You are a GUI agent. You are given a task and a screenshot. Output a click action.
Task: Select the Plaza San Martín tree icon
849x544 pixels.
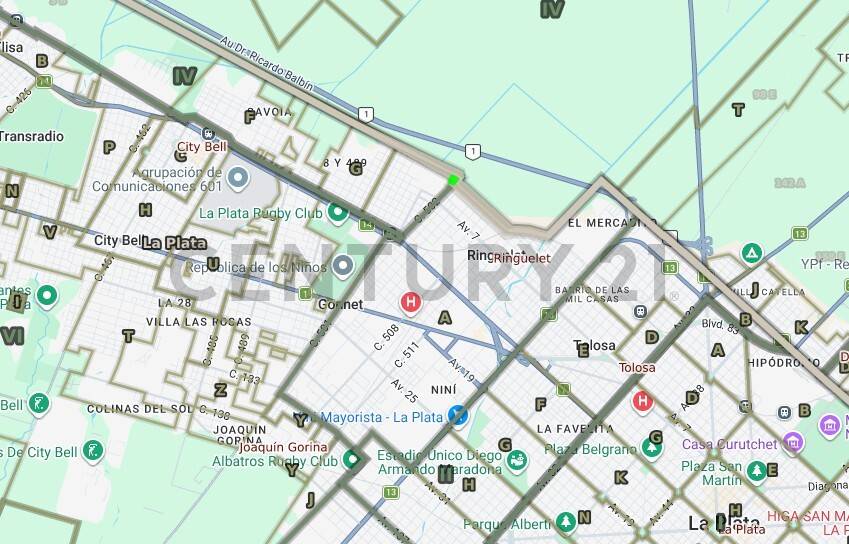tap(757, 470)
